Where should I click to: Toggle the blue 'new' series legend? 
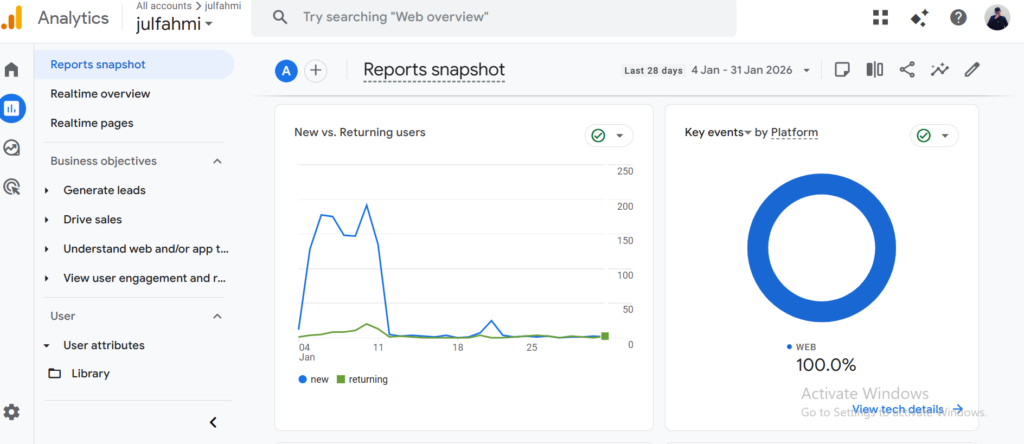[x=316, y=380]
